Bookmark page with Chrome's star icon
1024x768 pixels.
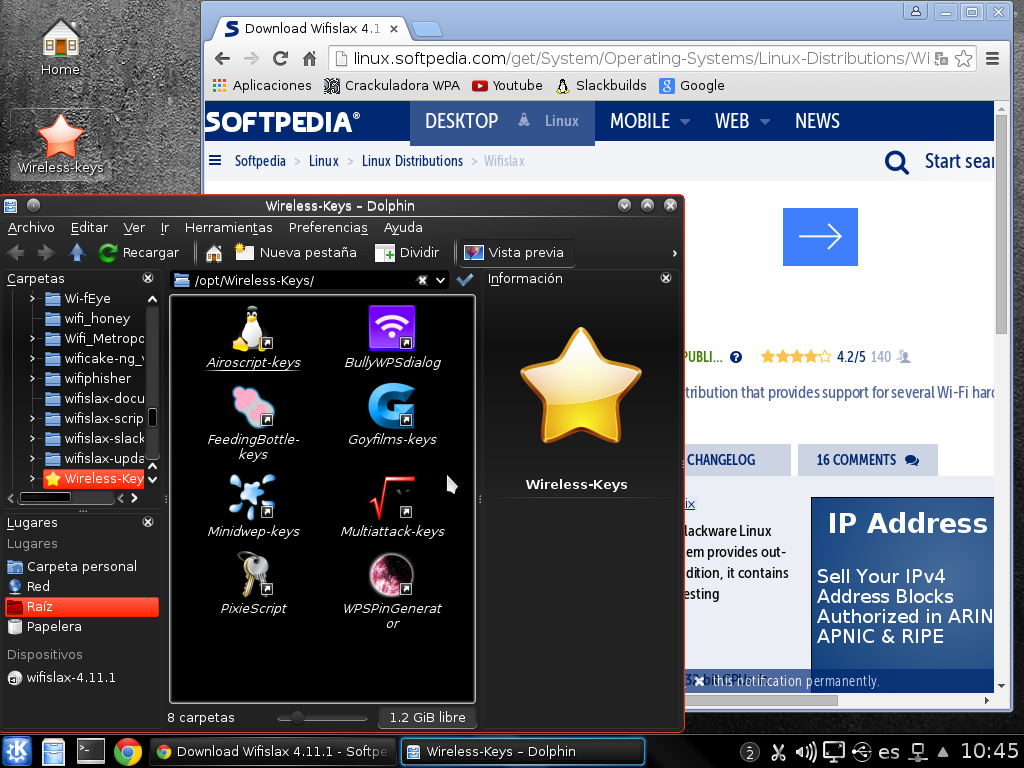coord(963,59)
